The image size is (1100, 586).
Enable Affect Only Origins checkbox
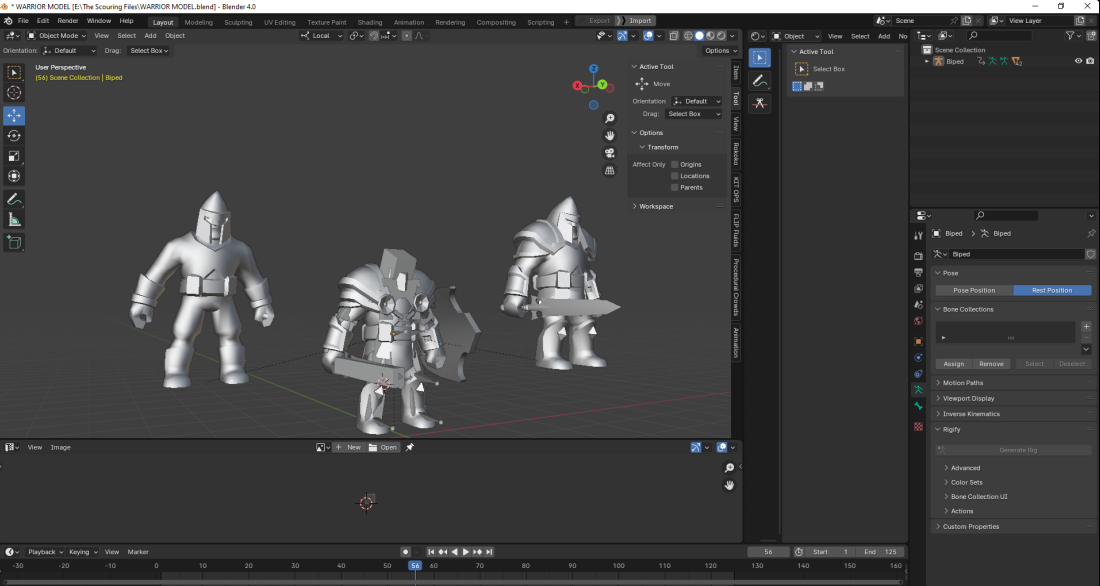675,164
